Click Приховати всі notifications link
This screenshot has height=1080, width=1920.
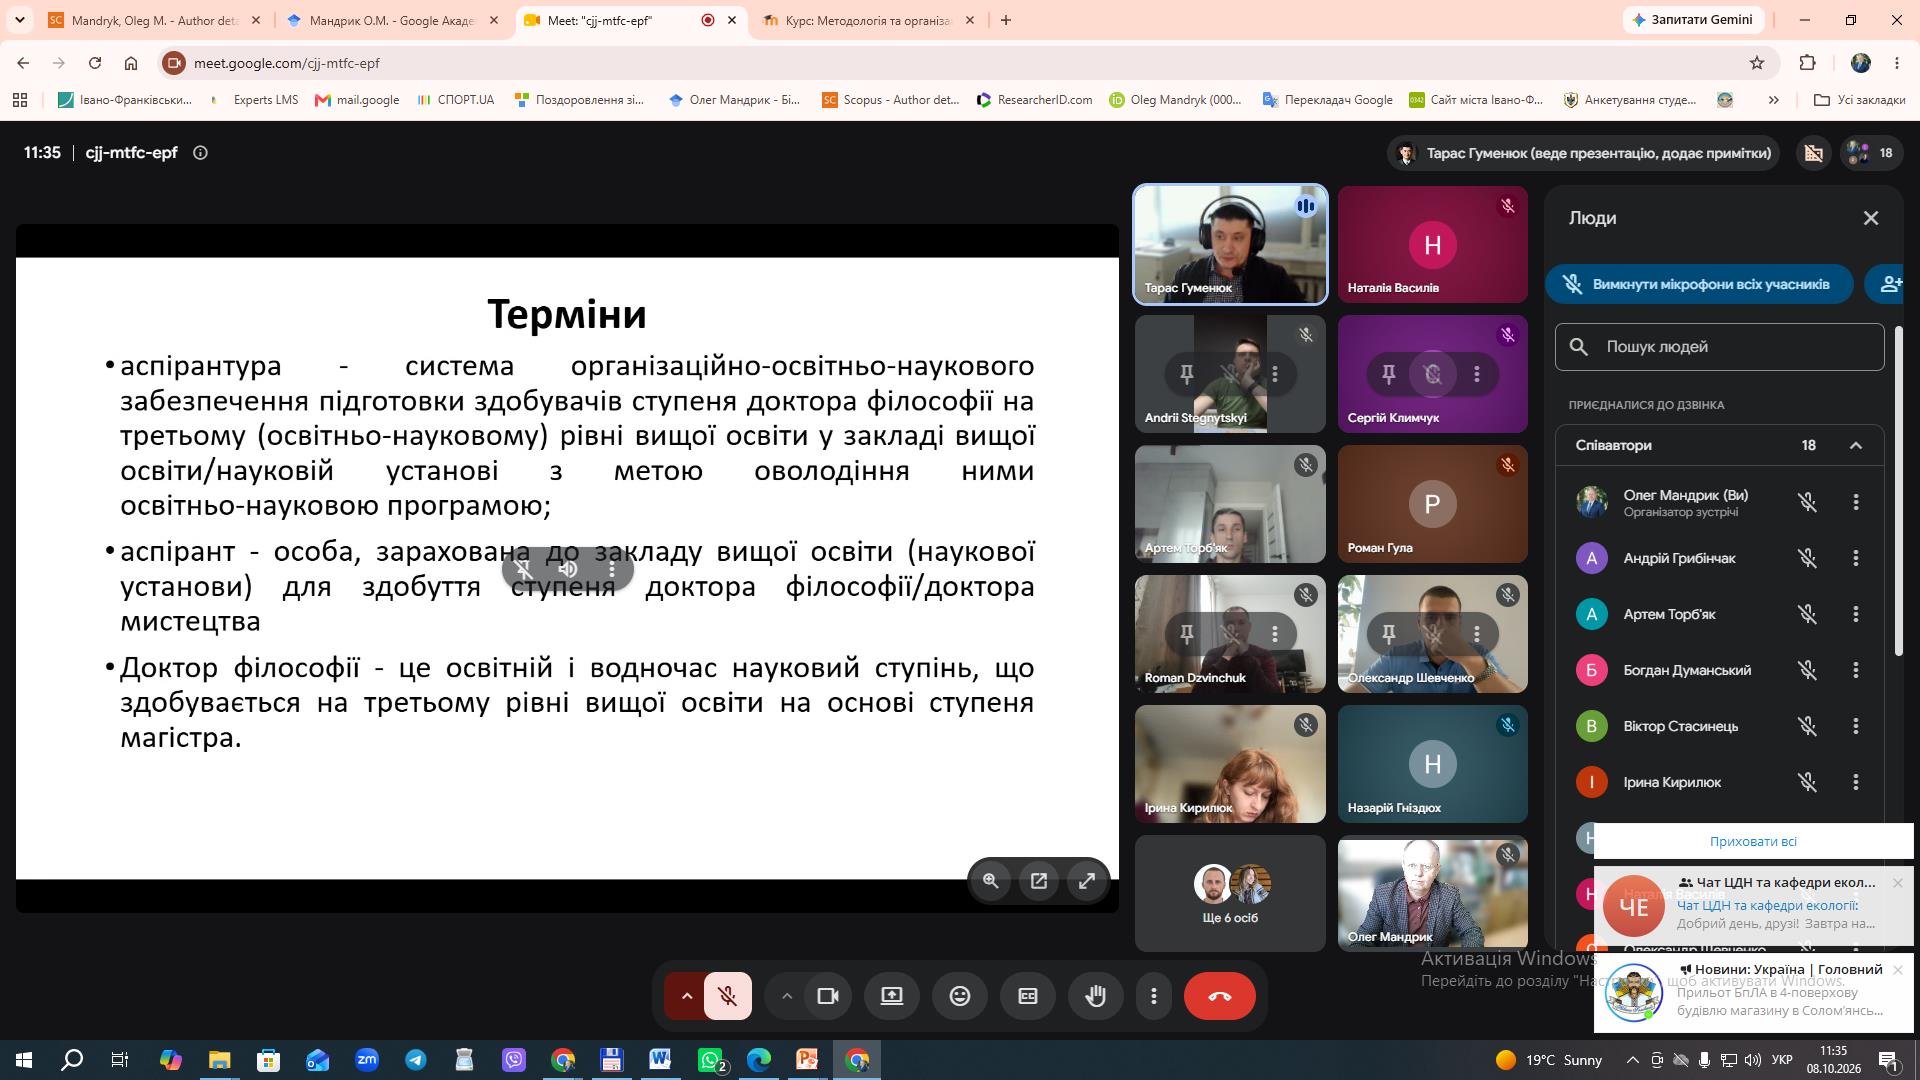(1752, 841)
